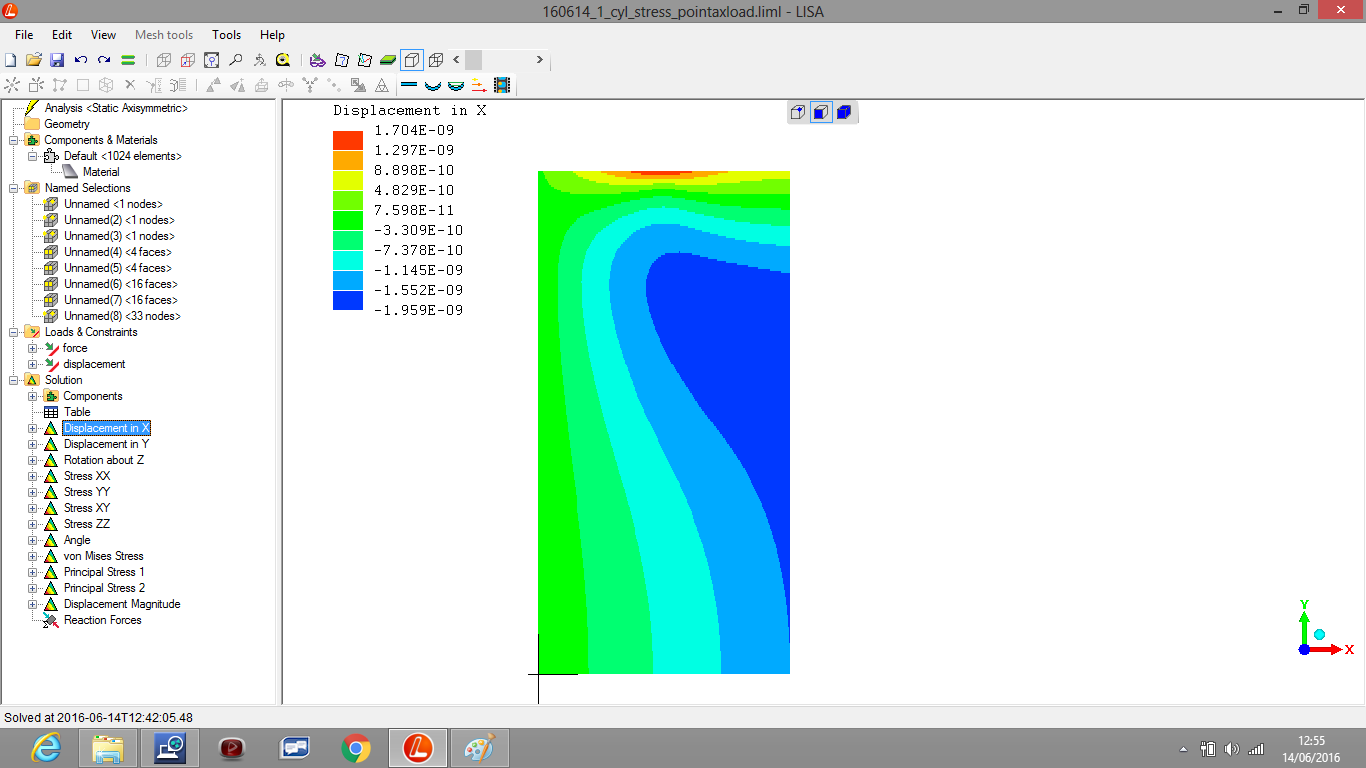Open Google Chrome from the taskbar
The image size is (1366, 768).
tap(356, 747)
